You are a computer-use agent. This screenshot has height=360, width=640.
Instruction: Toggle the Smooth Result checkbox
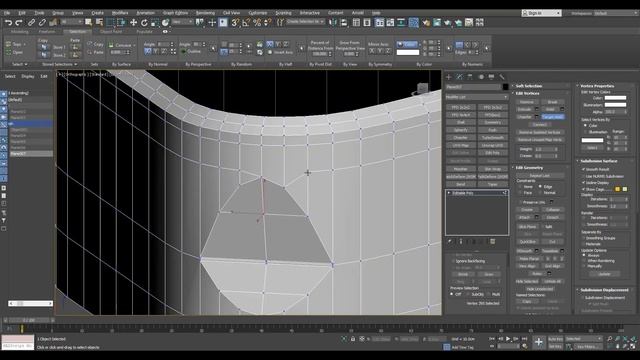[583, 169]
